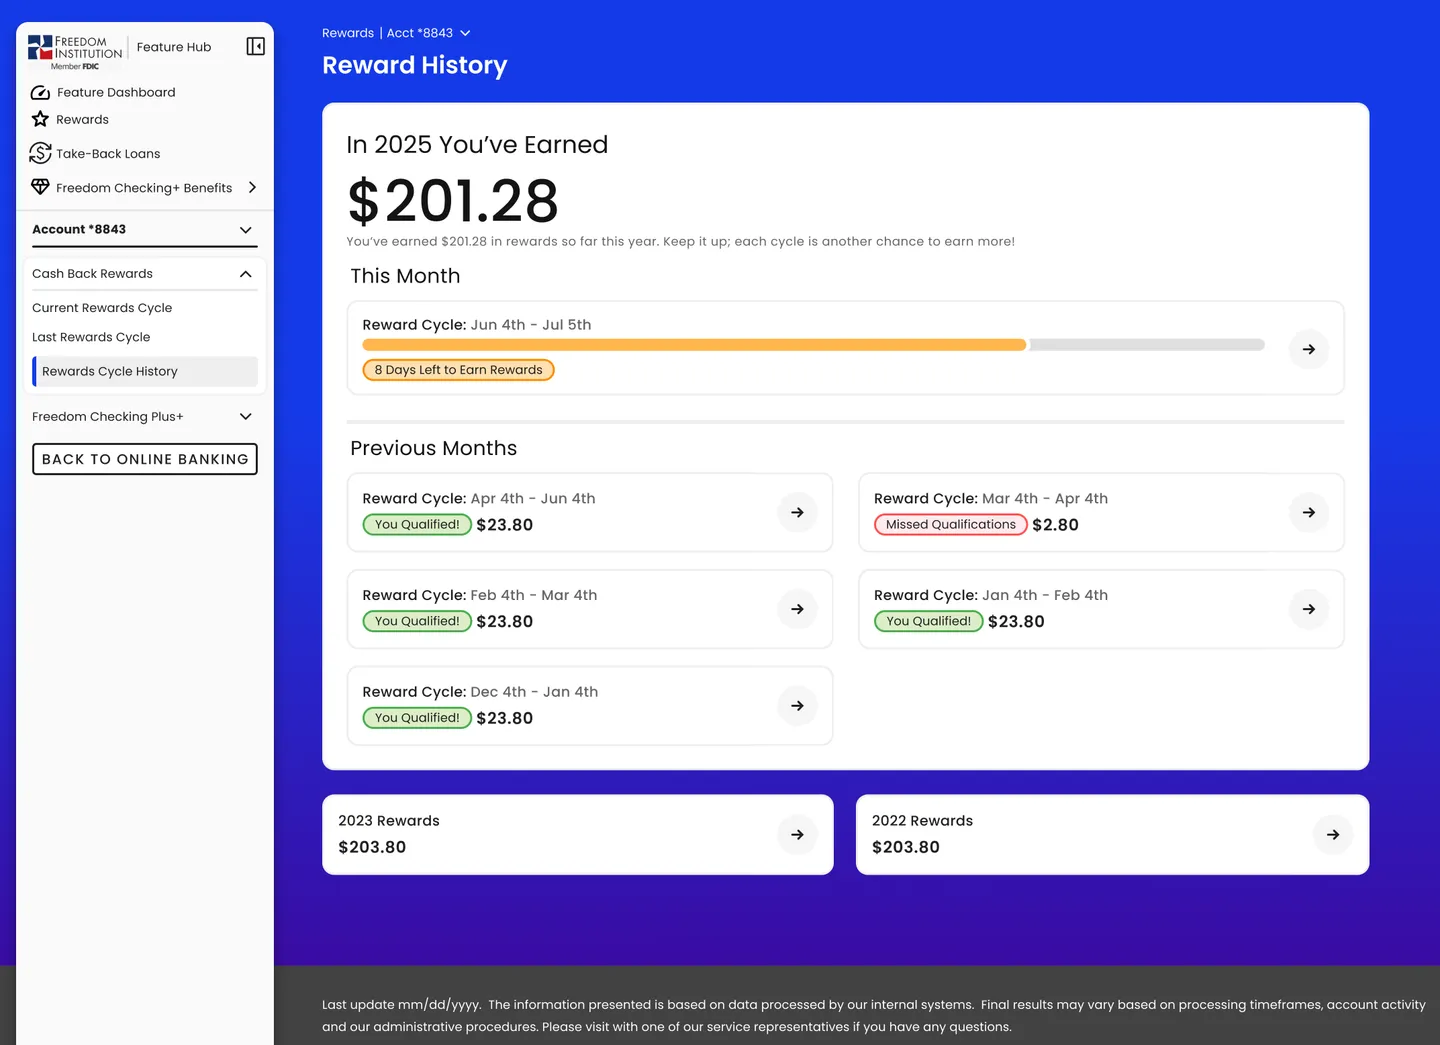Viewport: 1440px width, 1045px height.
Task: Click the BACK TO ONLINE BANKING button
Action: 144,459
